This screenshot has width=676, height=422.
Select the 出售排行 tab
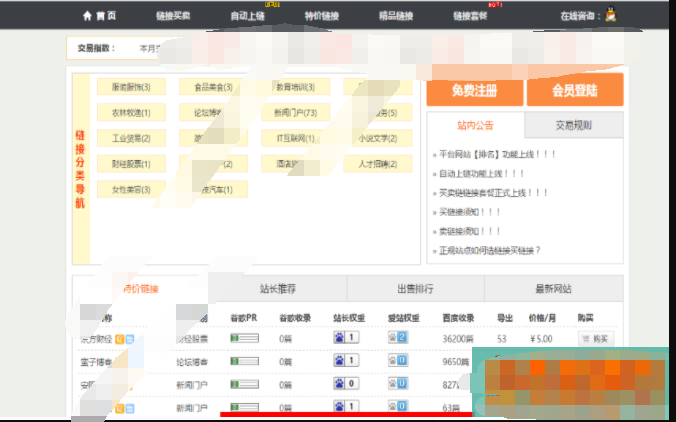pyautogui.click(x=415, y=288)
